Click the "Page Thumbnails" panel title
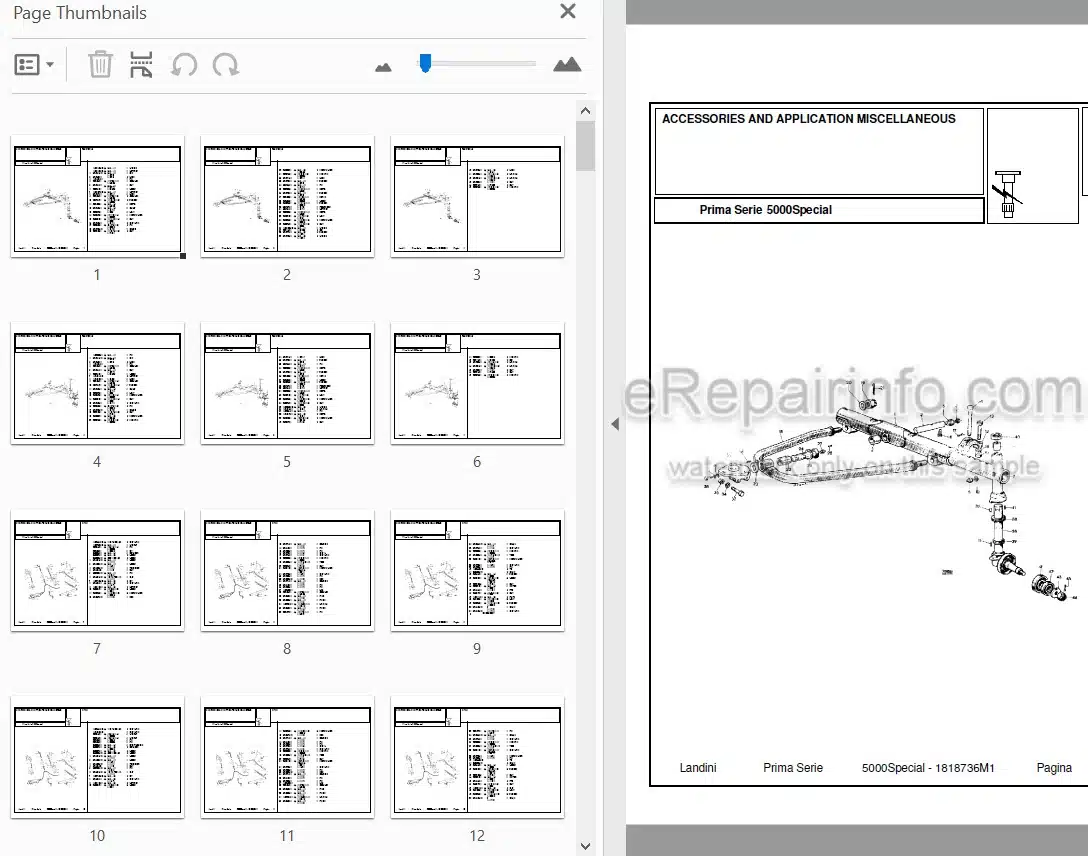 click(x=80, y=12)
